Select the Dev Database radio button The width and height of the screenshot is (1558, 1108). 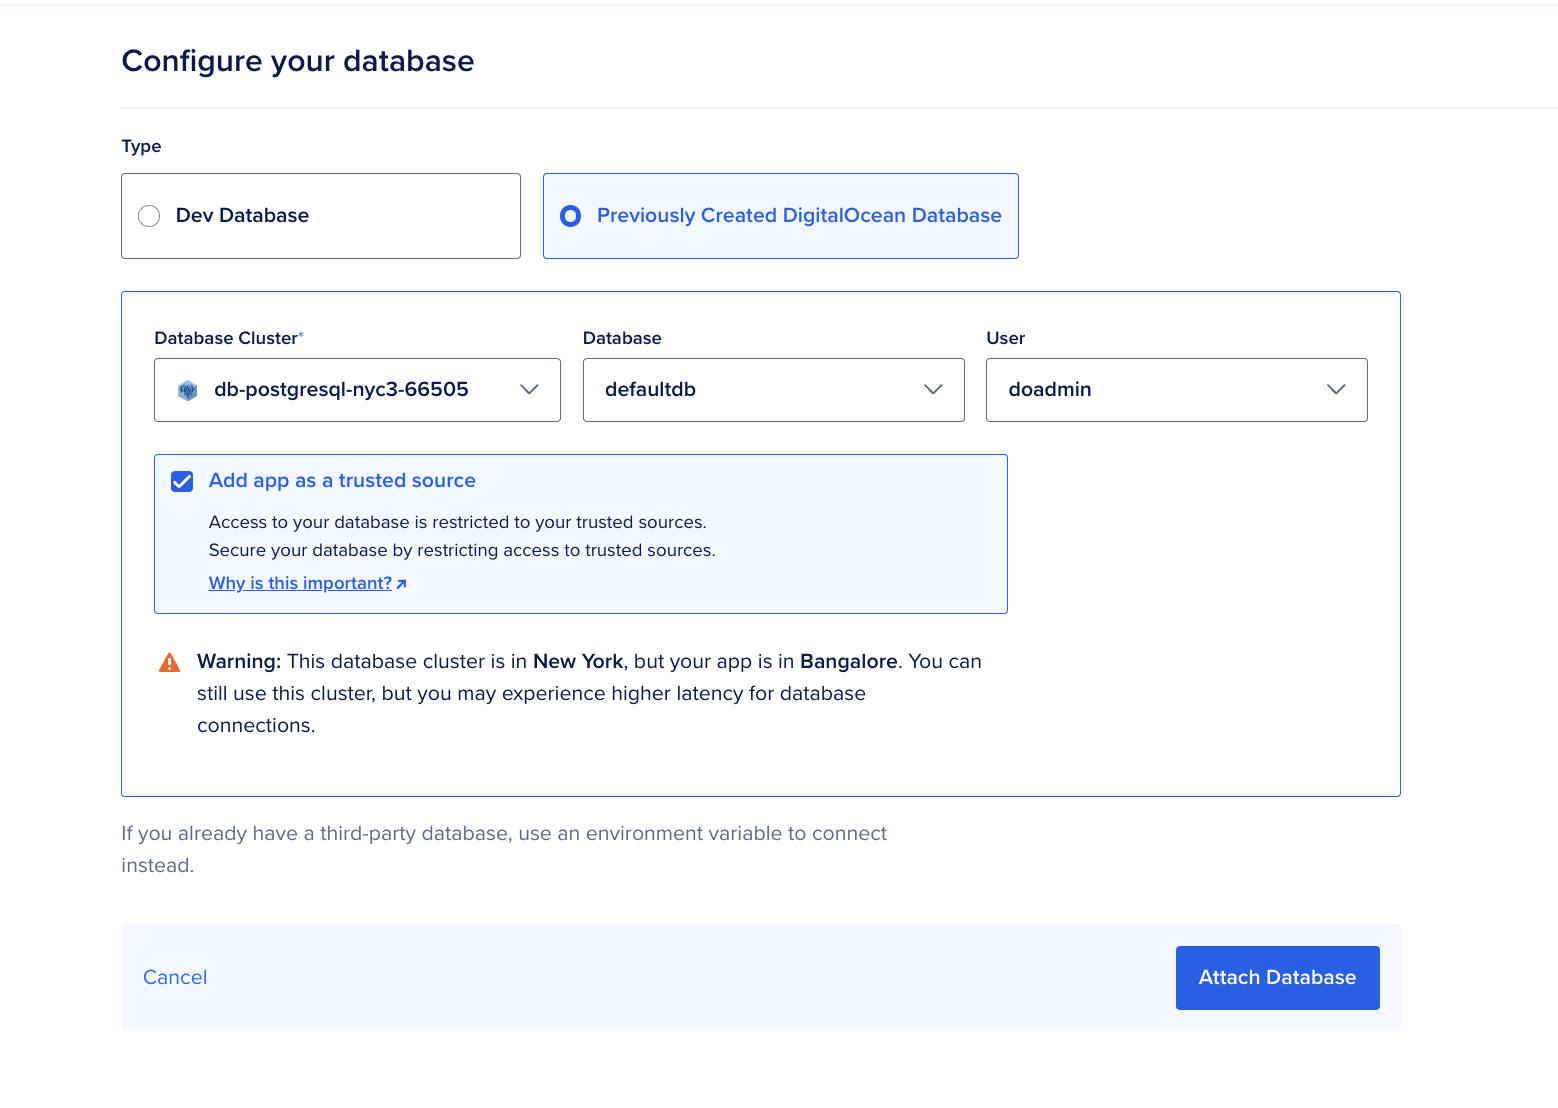point(149,216)
